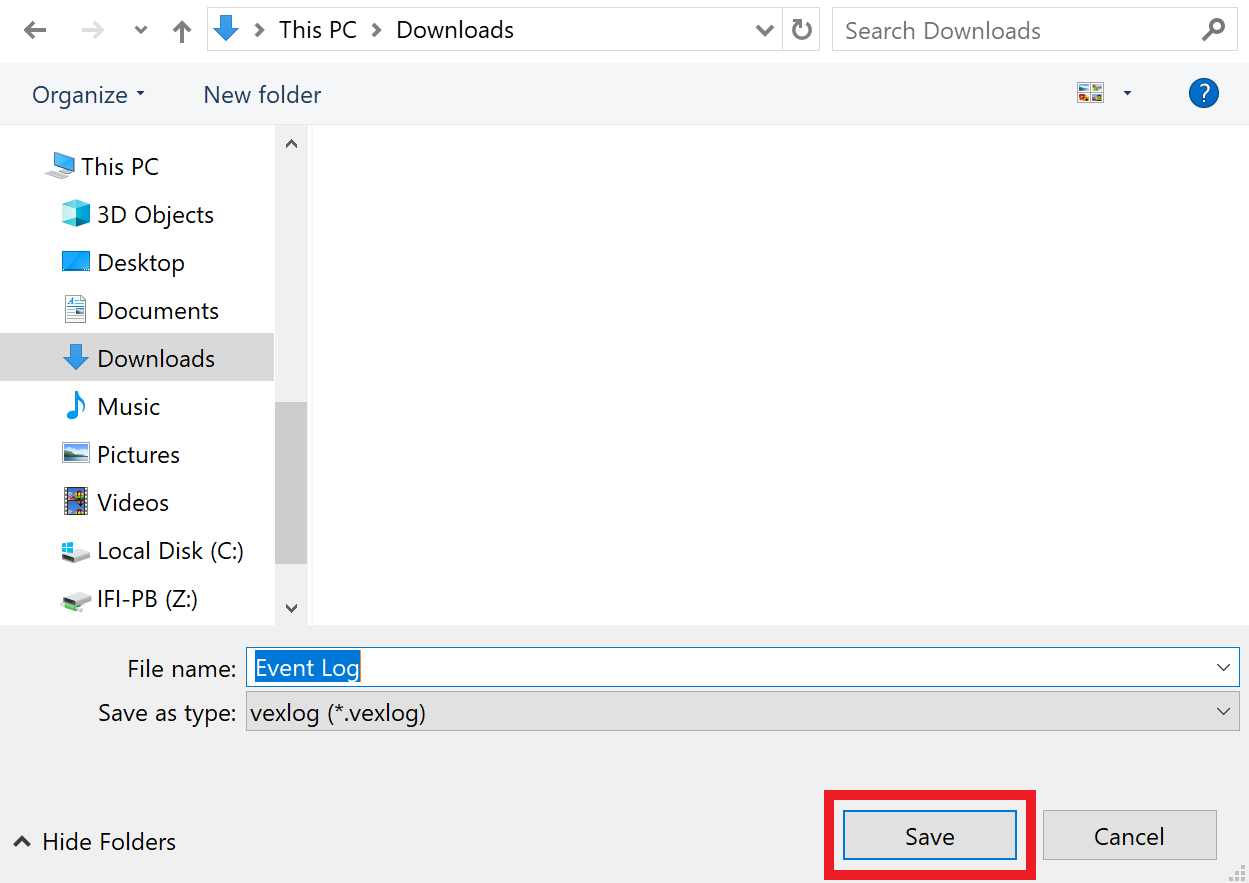
Task: Open the Organize menu
Action: point(88,94)
